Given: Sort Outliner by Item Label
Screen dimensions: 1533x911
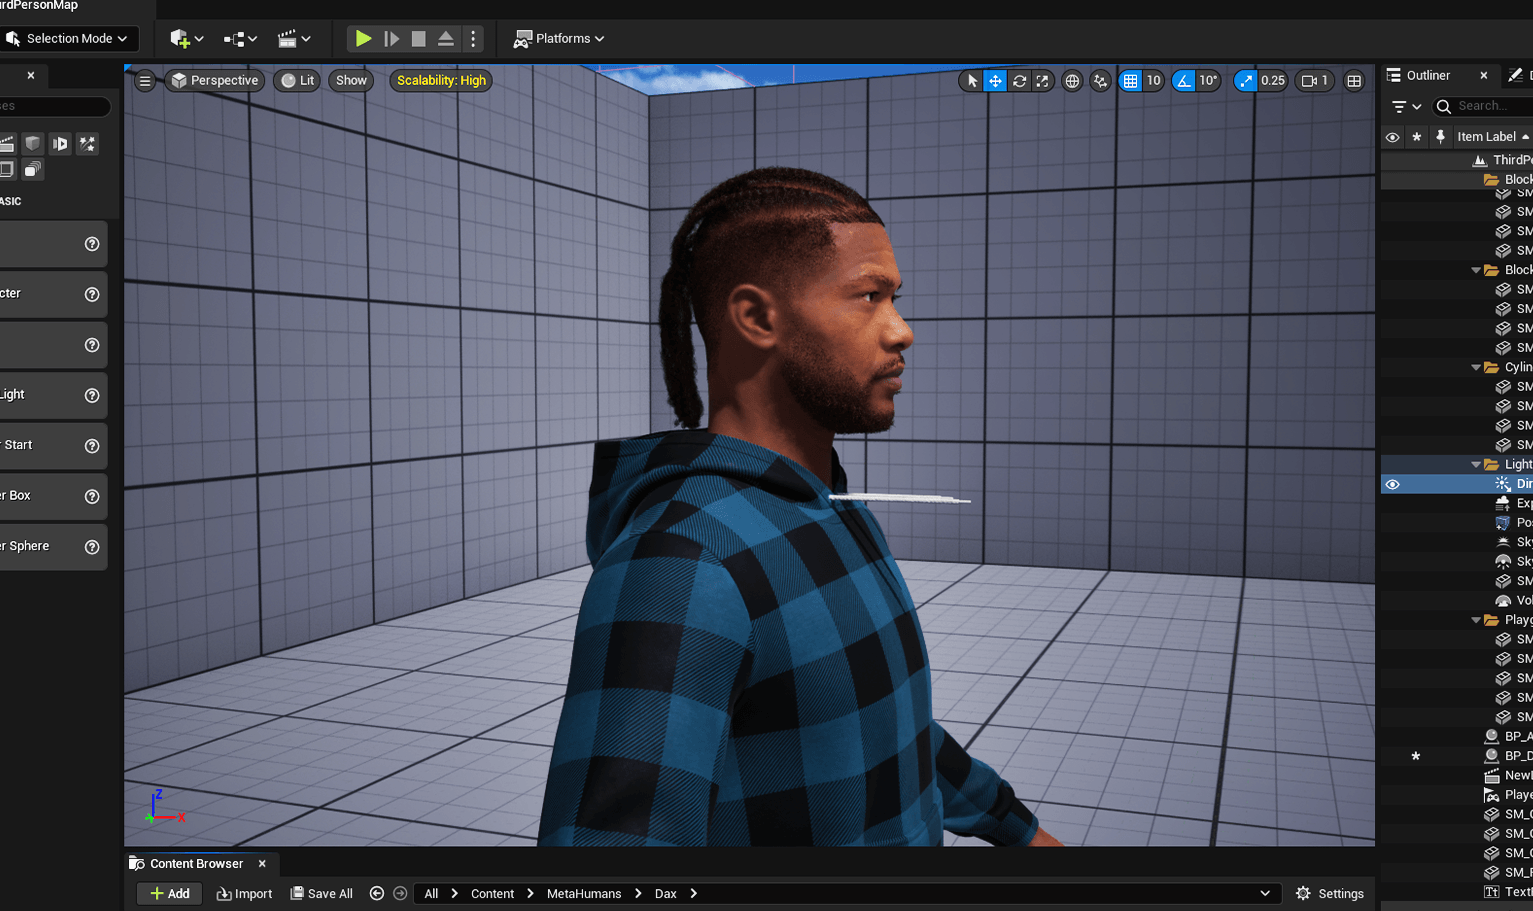Looking at the screenshot, I should pyautogui.click(x=1491, y=137).
